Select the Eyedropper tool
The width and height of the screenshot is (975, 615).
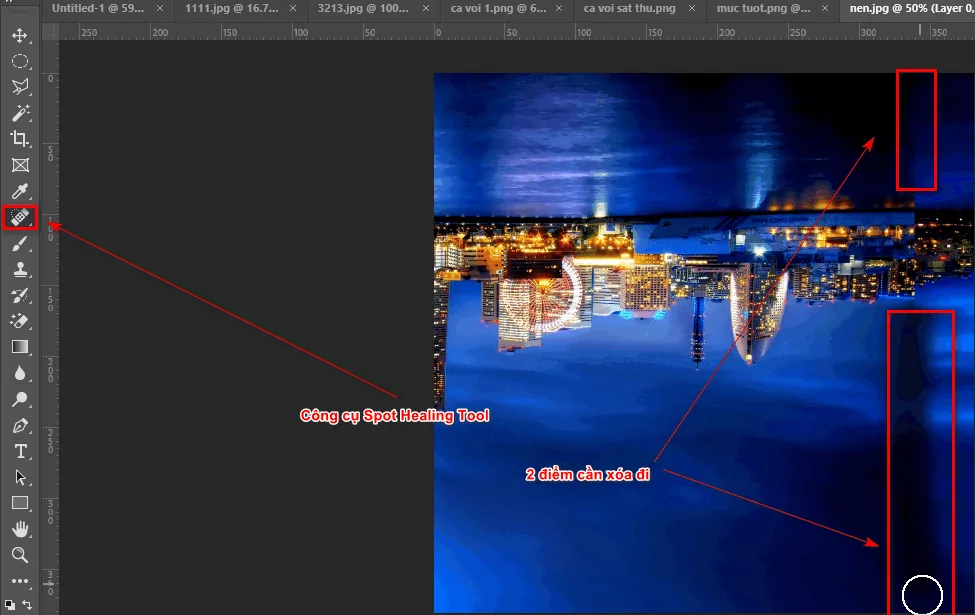click(20, 190)
